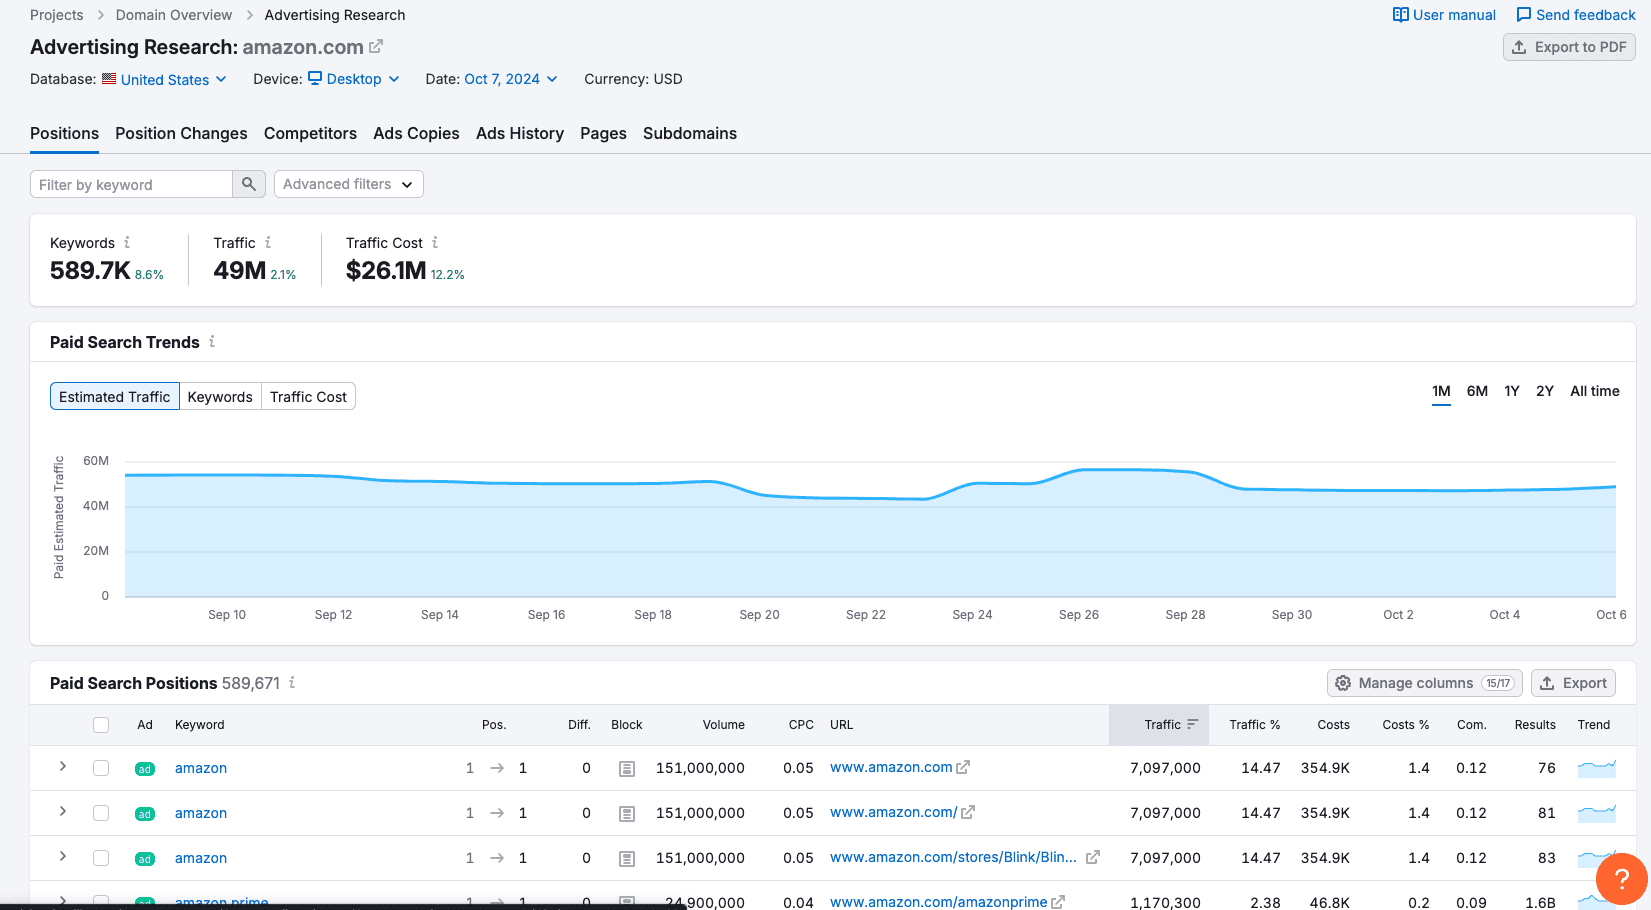
Task: Select the Traffic Cost chart toggle
Action: click(308, 396)
